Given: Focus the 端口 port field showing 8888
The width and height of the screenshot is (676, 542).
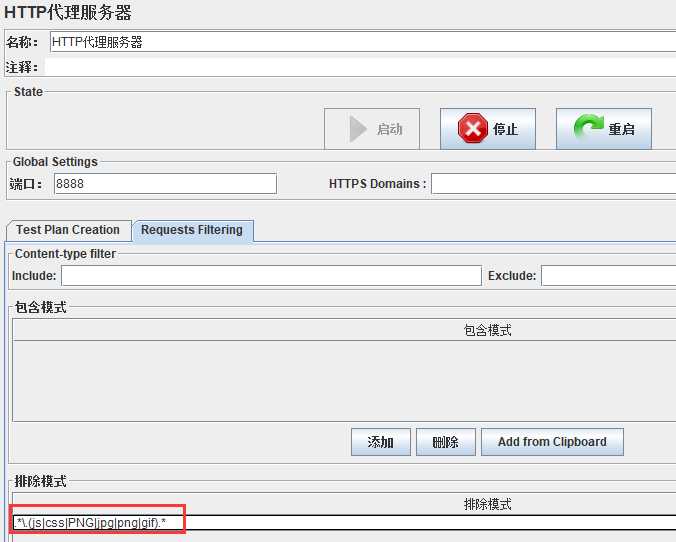Looking at the screenshot, I should (165, 184).
